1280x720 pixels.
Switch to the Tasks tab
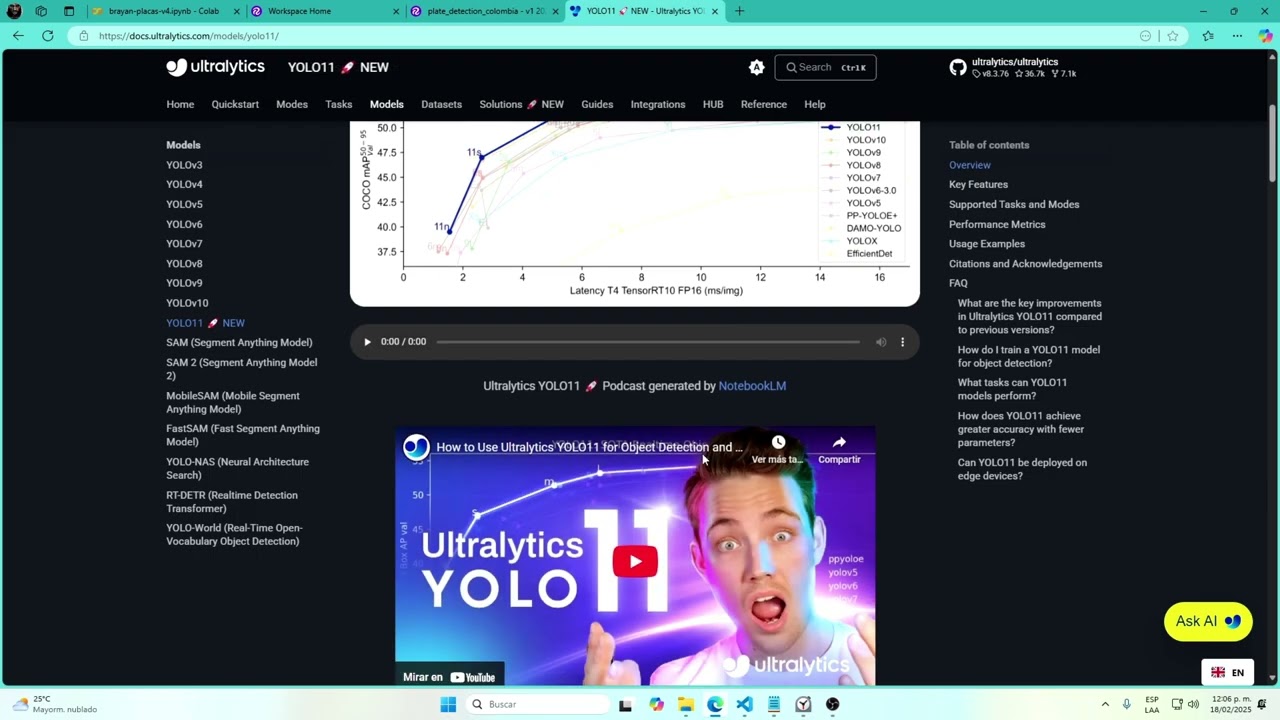(338, 104)
